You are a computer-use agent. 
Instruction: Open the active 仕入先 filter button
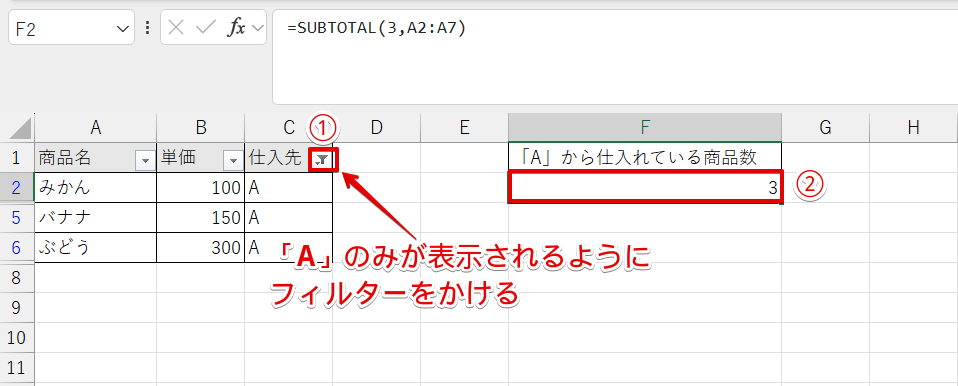(x=323, y=161)
